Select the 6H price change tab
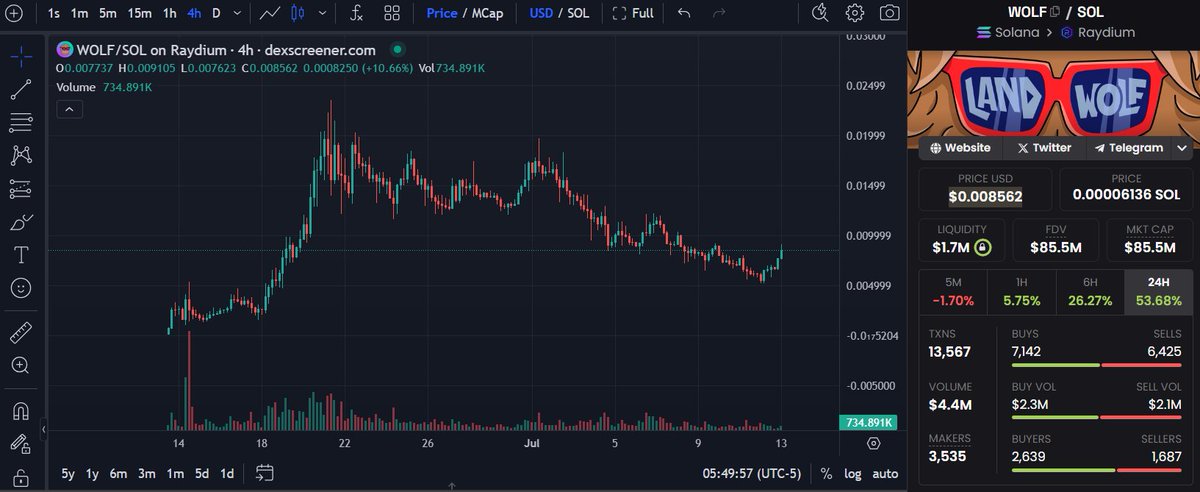The image size is (1200, 492). pyautogui.click(x=1090, y=292)
